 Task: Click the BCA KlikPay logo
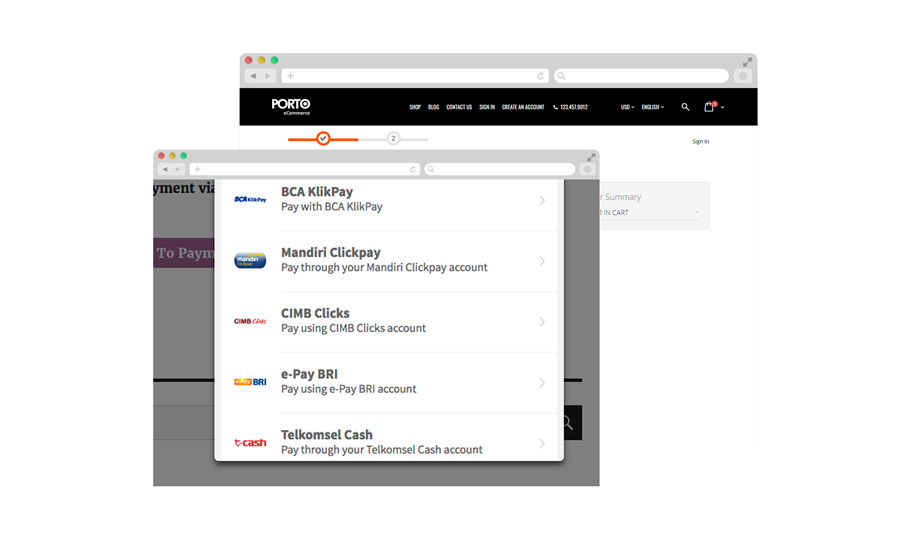(250, 200)
